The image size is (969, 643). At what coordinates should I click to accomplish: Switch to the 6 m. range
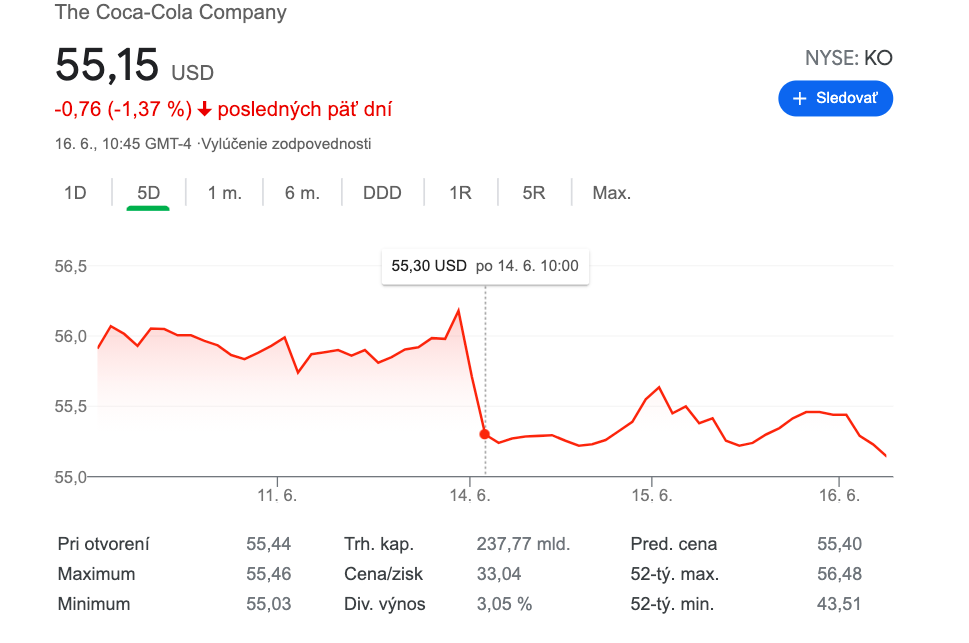click(302, 193)
